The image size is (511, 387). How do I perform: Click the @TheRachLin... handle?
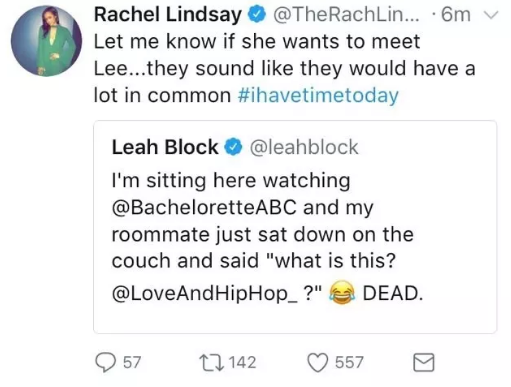(346, 15)
